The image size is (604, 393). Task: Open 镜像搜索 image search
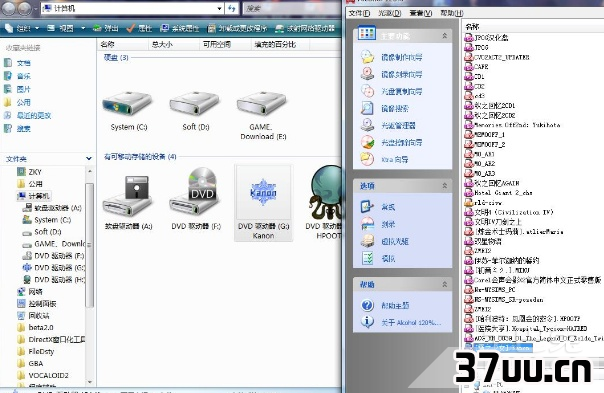tap(395, 108)
